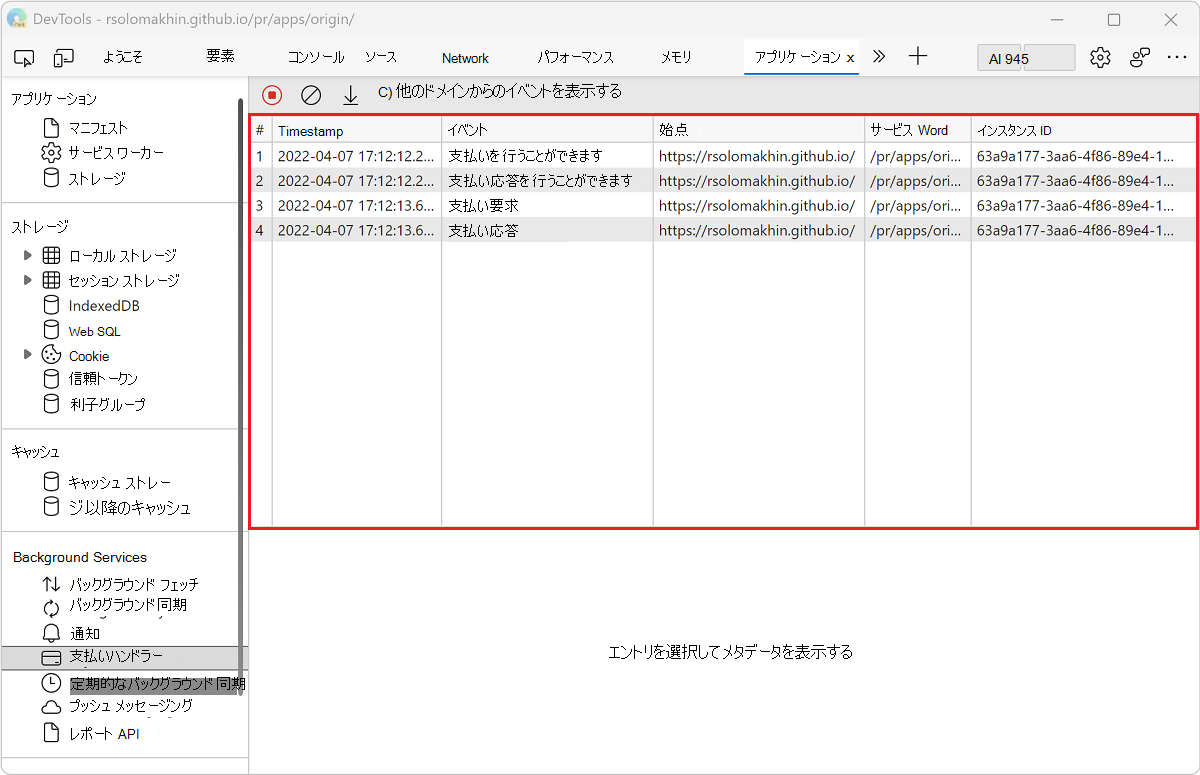Expand the Cookie tree node
1200x775 pixels.
(28, 355)
